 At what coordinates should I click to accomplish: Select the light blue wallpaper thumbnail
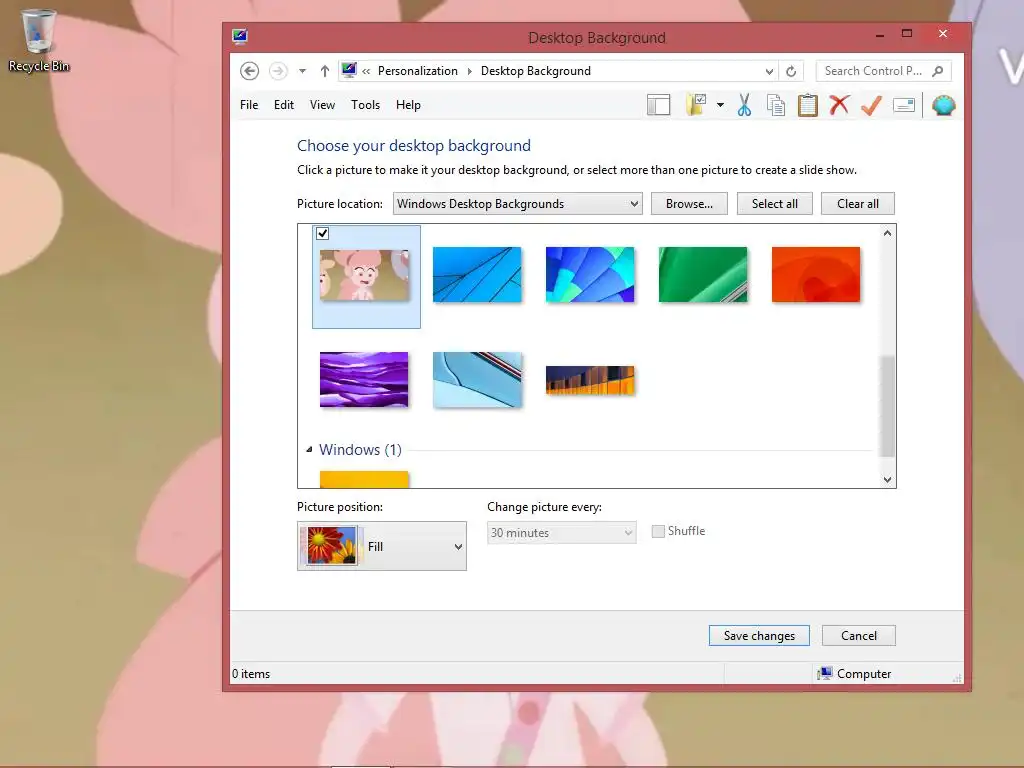click(477, 379)
